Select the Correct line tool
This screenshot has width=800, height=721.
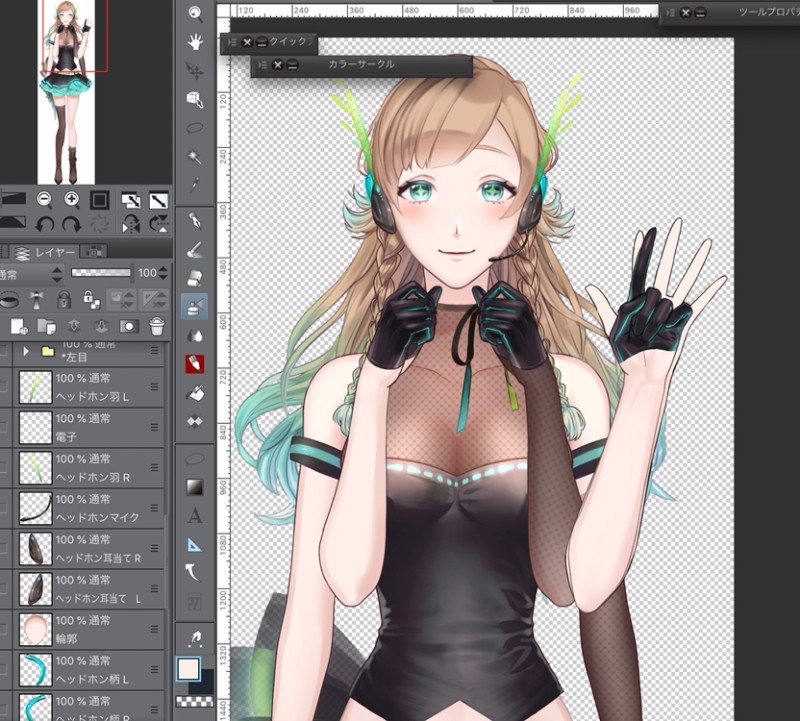(194, 573)
